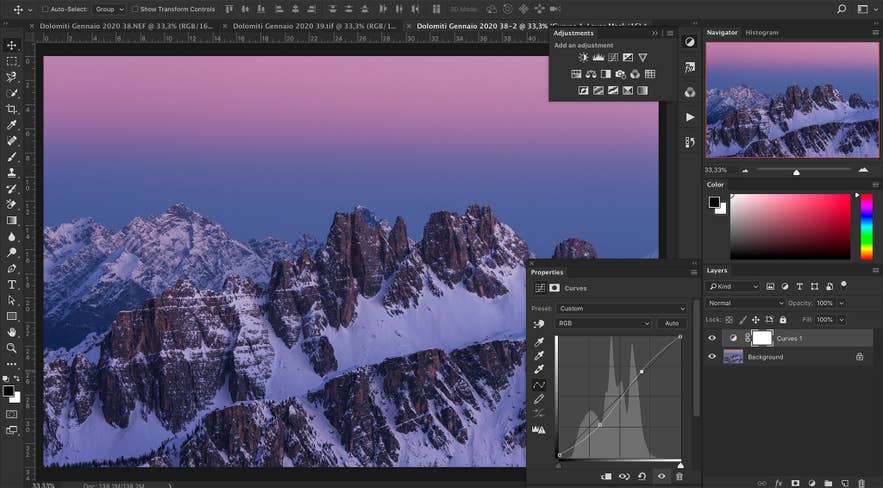Create a new group folder in Layers
883x488 pixels.
click(x=828, y=483)
